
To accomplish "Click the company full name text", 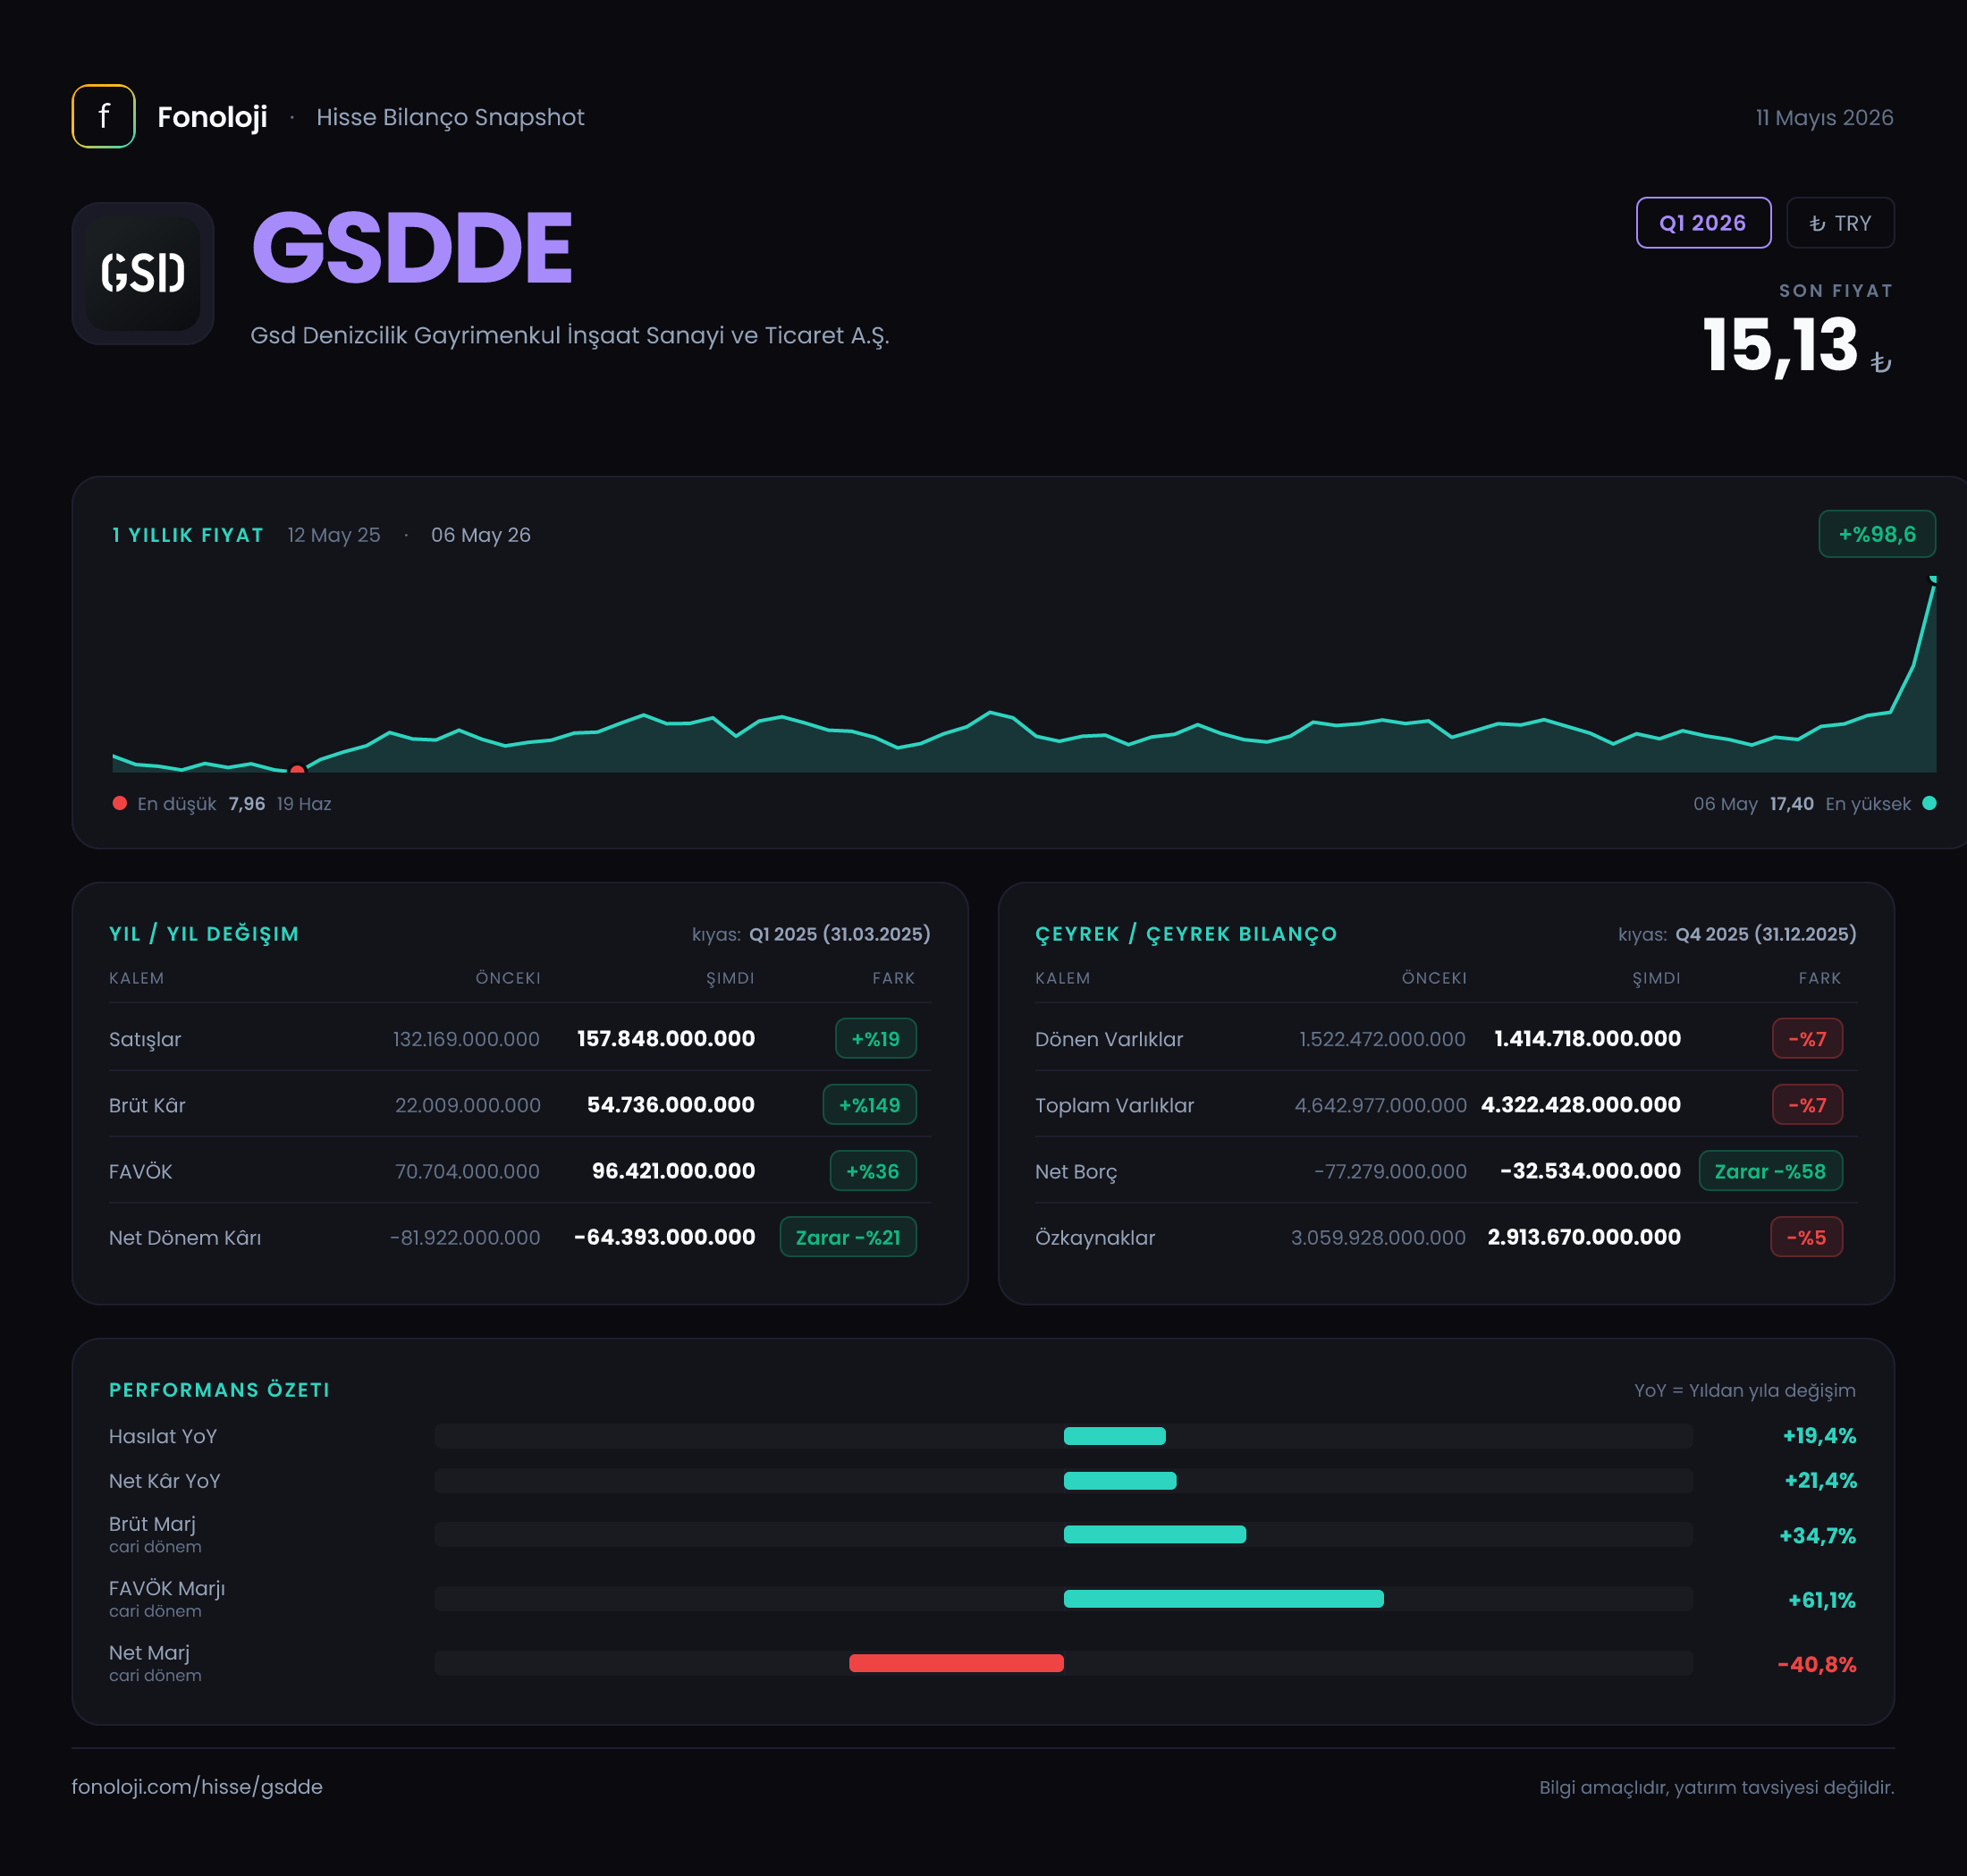I will coord(569,335).
